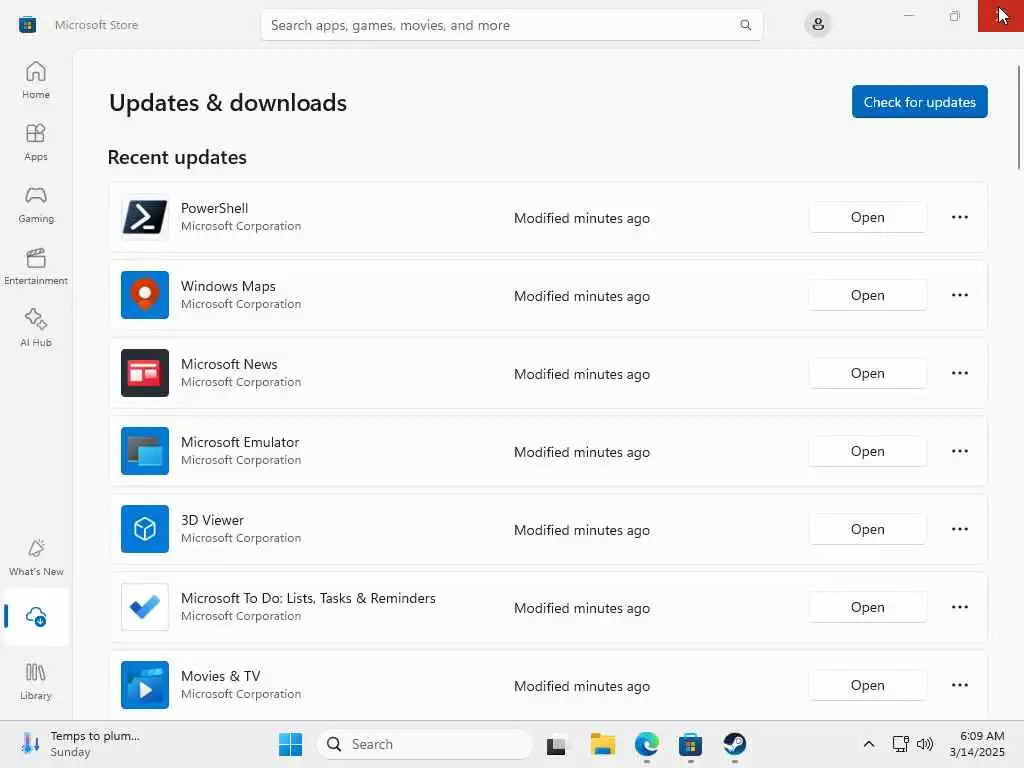Open more options for Microsoft To Do
The height and width of the screenshot is (768, 1024).
pos(960,607)
